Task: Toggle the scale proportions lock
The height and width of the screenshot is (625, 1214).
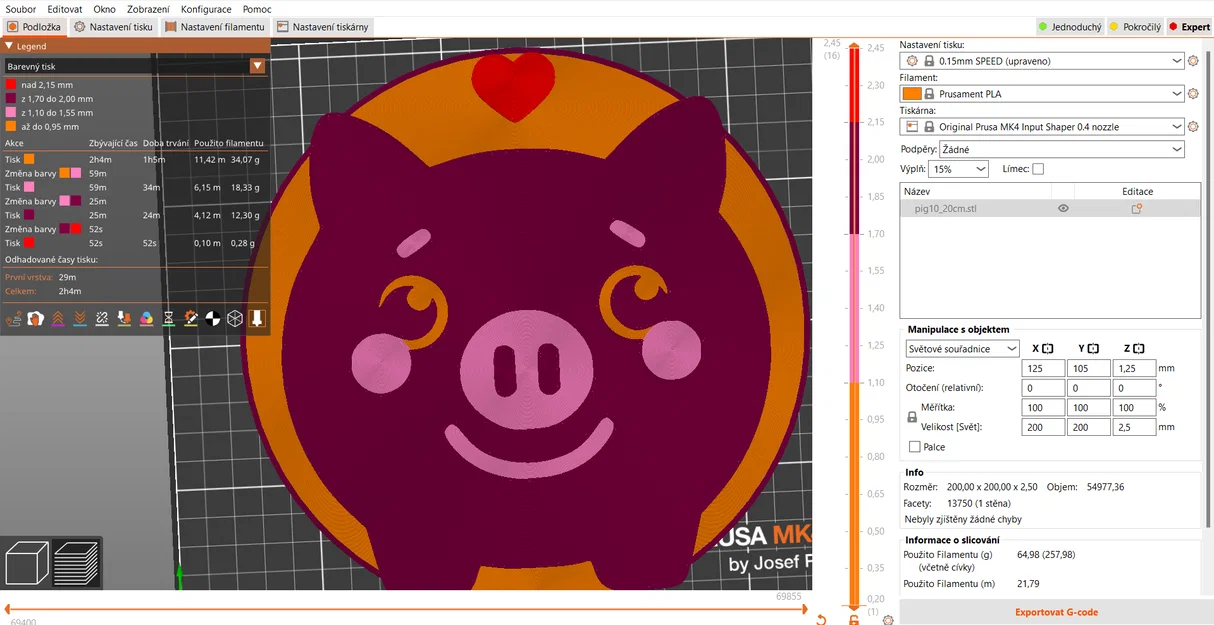Action: pyautogui.click(x=911, y=417)
